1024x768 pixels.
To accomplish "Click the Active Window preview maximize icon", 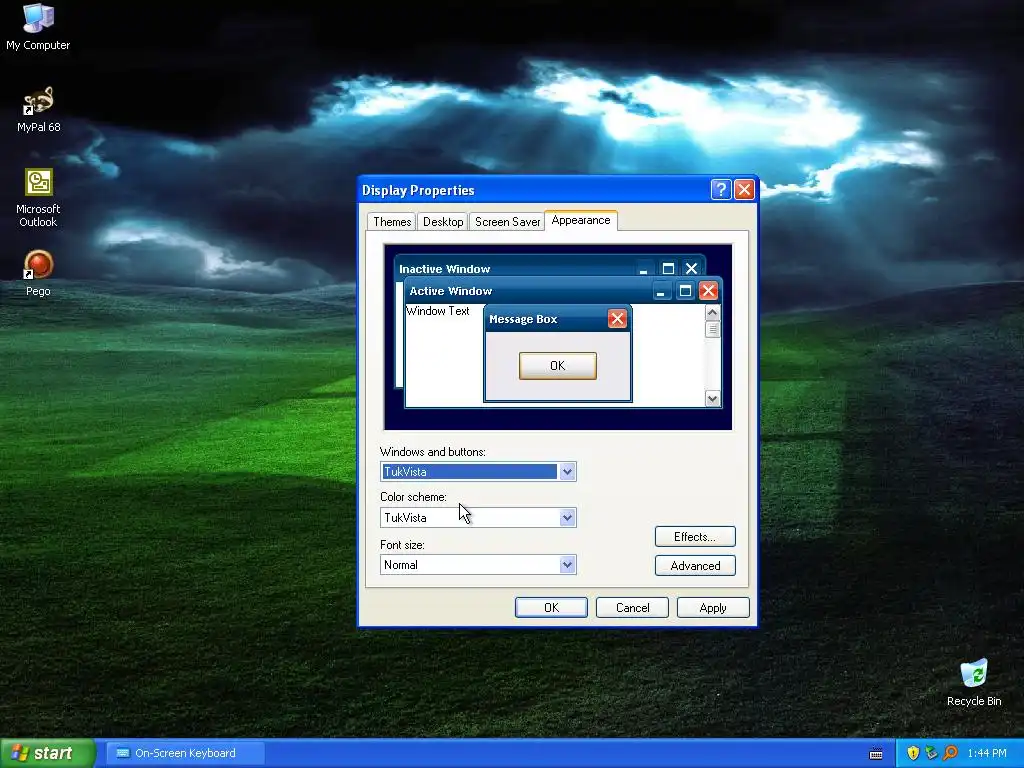I will click(685, 291).
